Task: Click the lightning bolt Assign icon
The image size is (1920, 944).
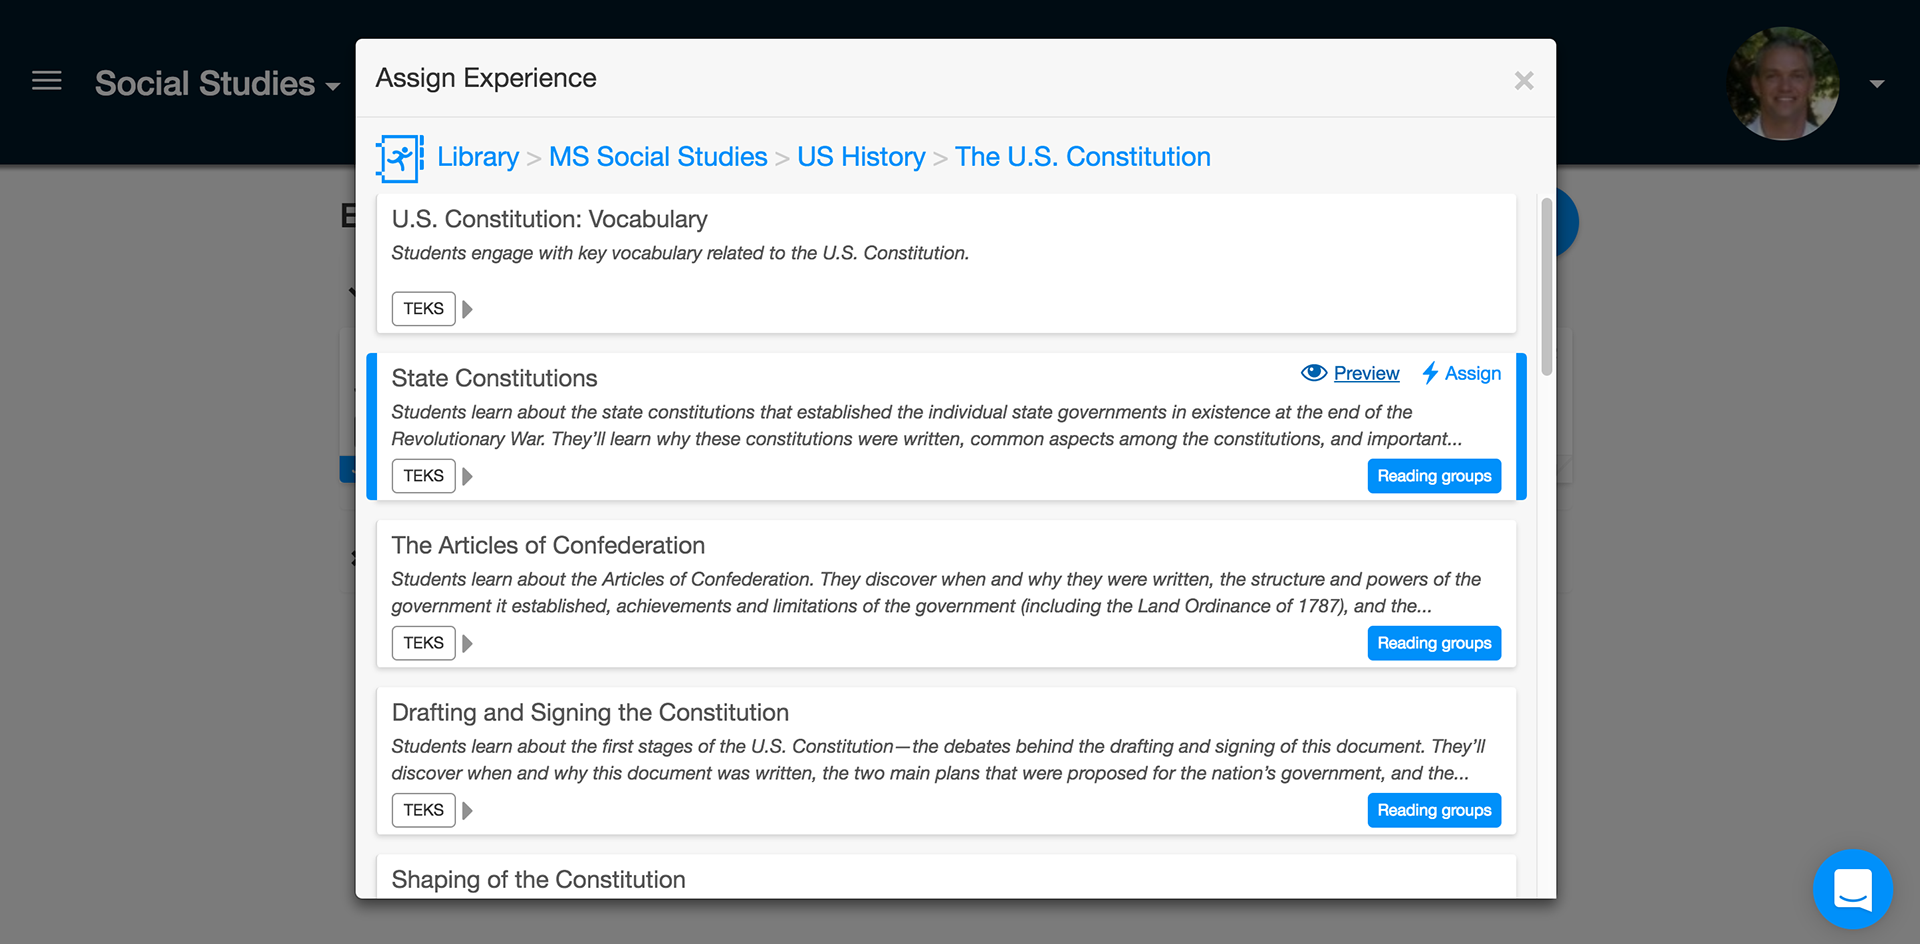Action: point(1430,373)
